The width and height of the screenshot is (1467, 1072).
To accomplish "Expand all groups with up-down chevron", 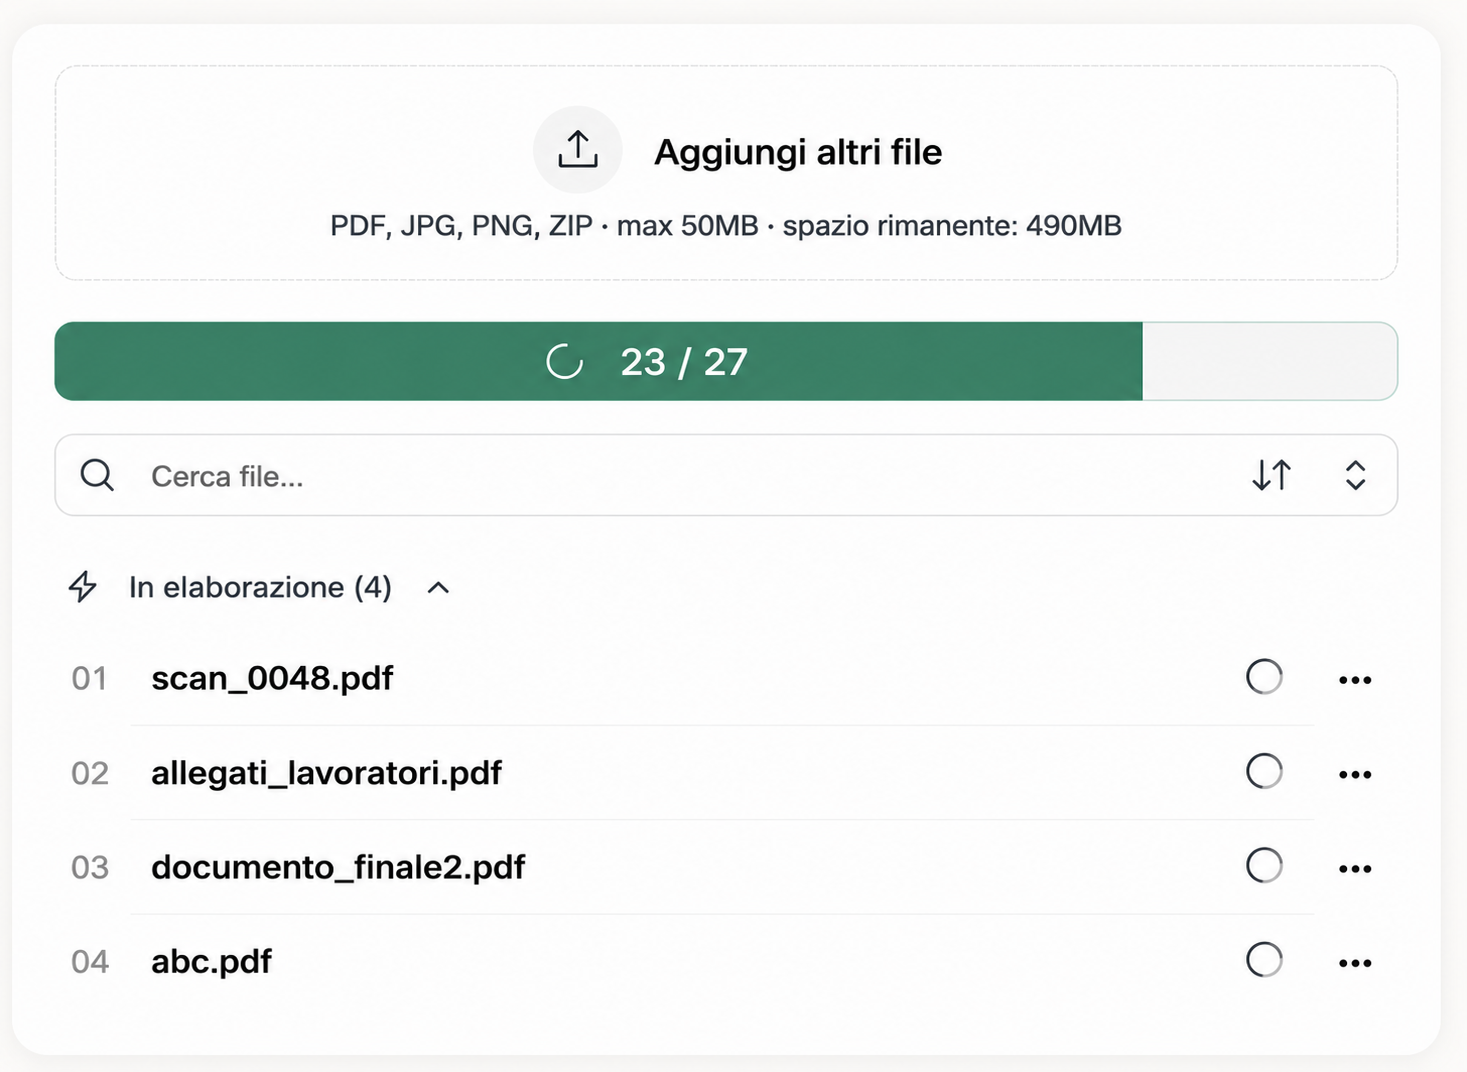I will pyautogui.click(x=1355, y=475).
